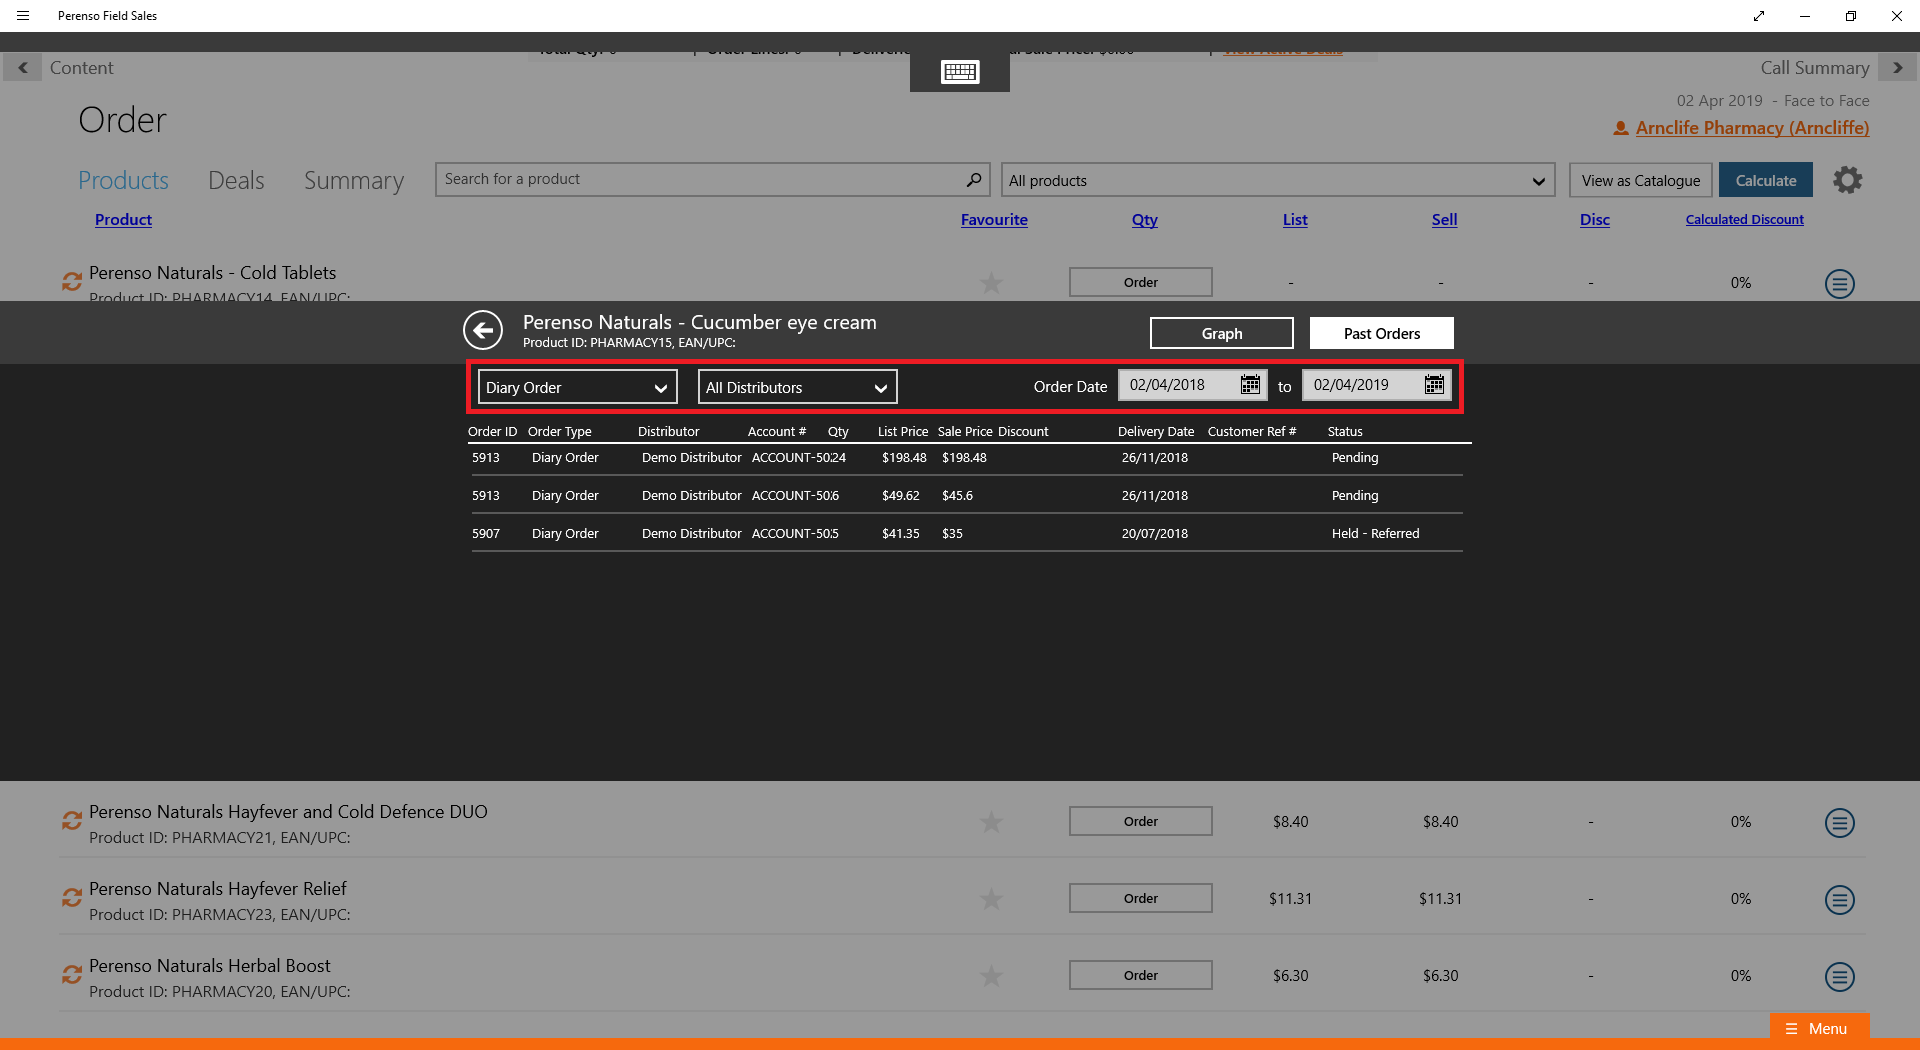Sort by Sell column header
1920x1050 pixels.
[1444, 219]
